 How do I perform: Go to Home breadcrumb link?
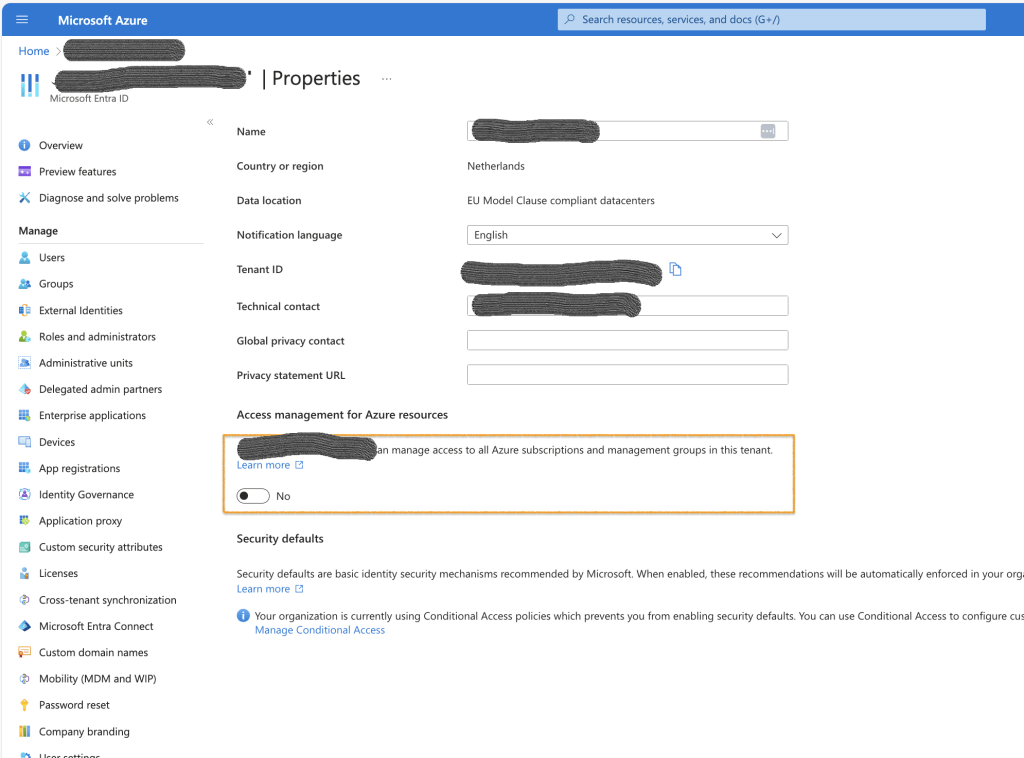(x=34, y=51)
